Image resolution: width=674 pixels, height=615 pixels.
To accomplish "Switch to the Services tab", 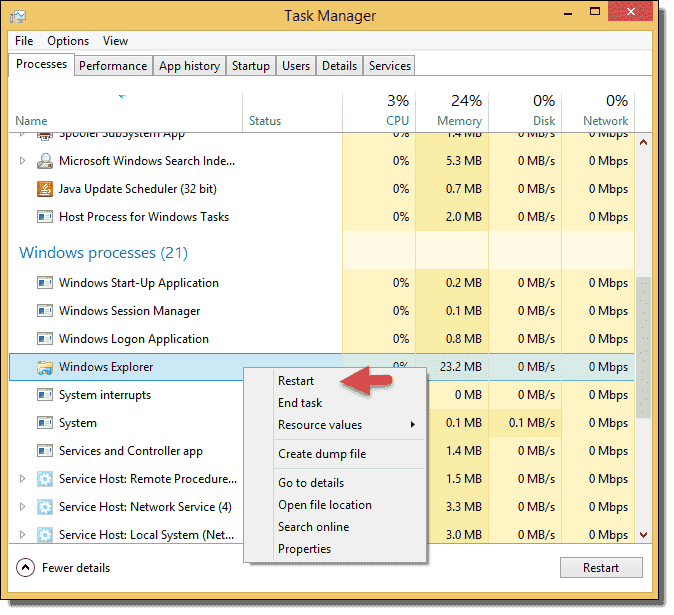I will pos(389,66).
